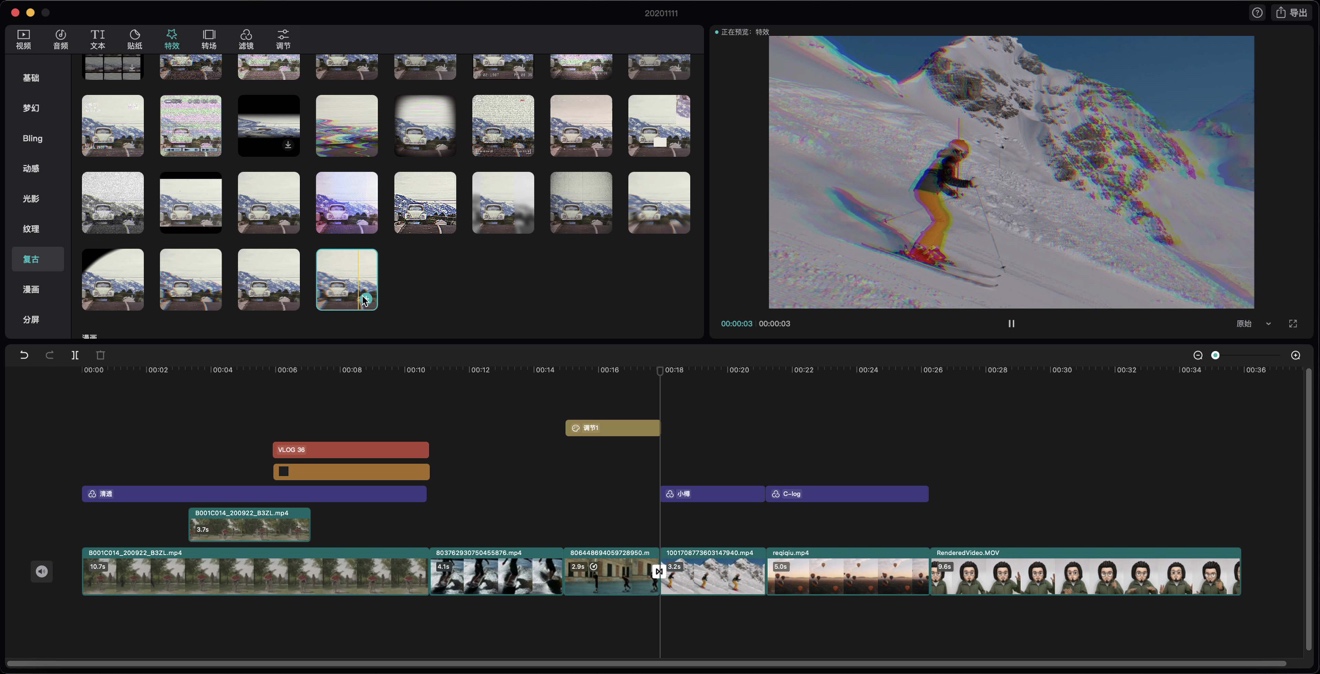Select the 漫画 effects category
Viewport: 1320px width, 674px height.
click(x=31, y=289)
